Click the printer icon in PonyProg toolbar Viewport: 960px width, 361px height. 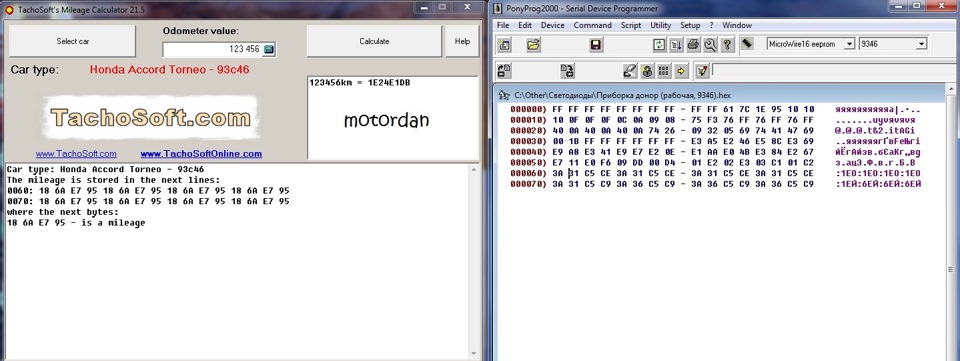tap(693, 44)
